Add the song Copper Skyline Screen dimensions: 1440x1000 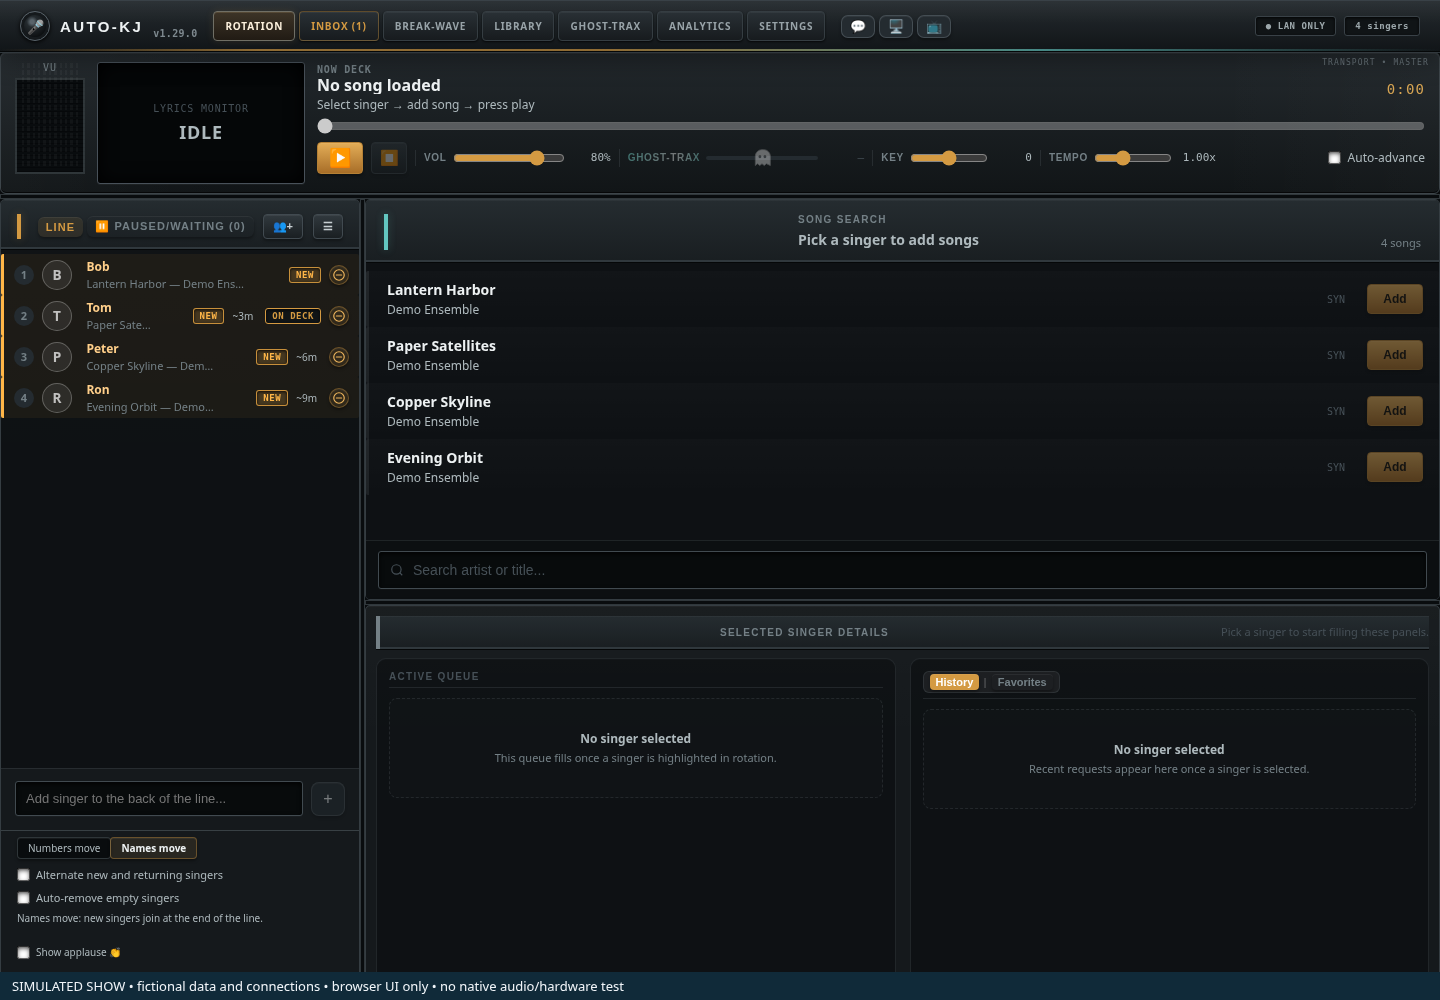pyautogui.click(x=1395, y=411)
